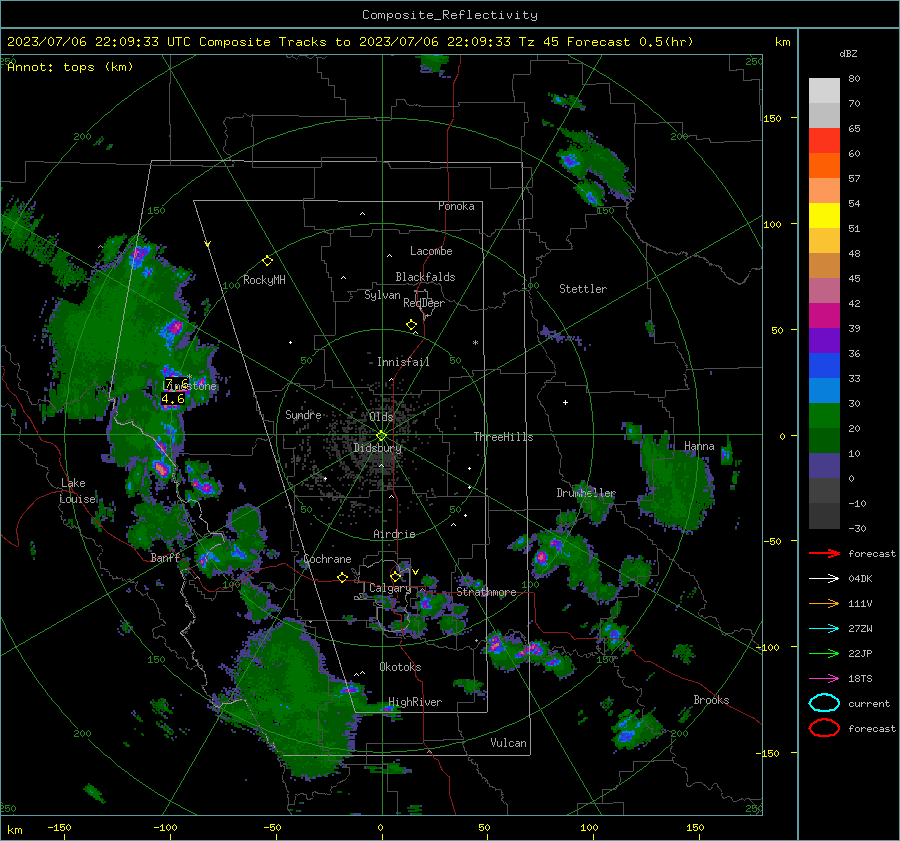The width and height of the screenshot is (900, 841).
Task: Click the -150 tick on bottom axis
Action: coord(59,827)
